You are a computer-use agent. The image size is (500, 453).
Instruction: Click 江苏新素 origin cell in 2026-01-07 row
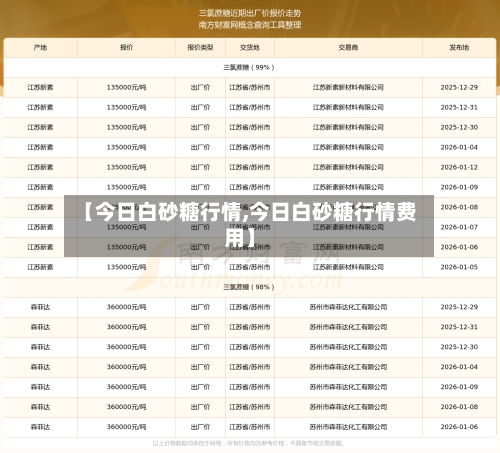[40, 227]
